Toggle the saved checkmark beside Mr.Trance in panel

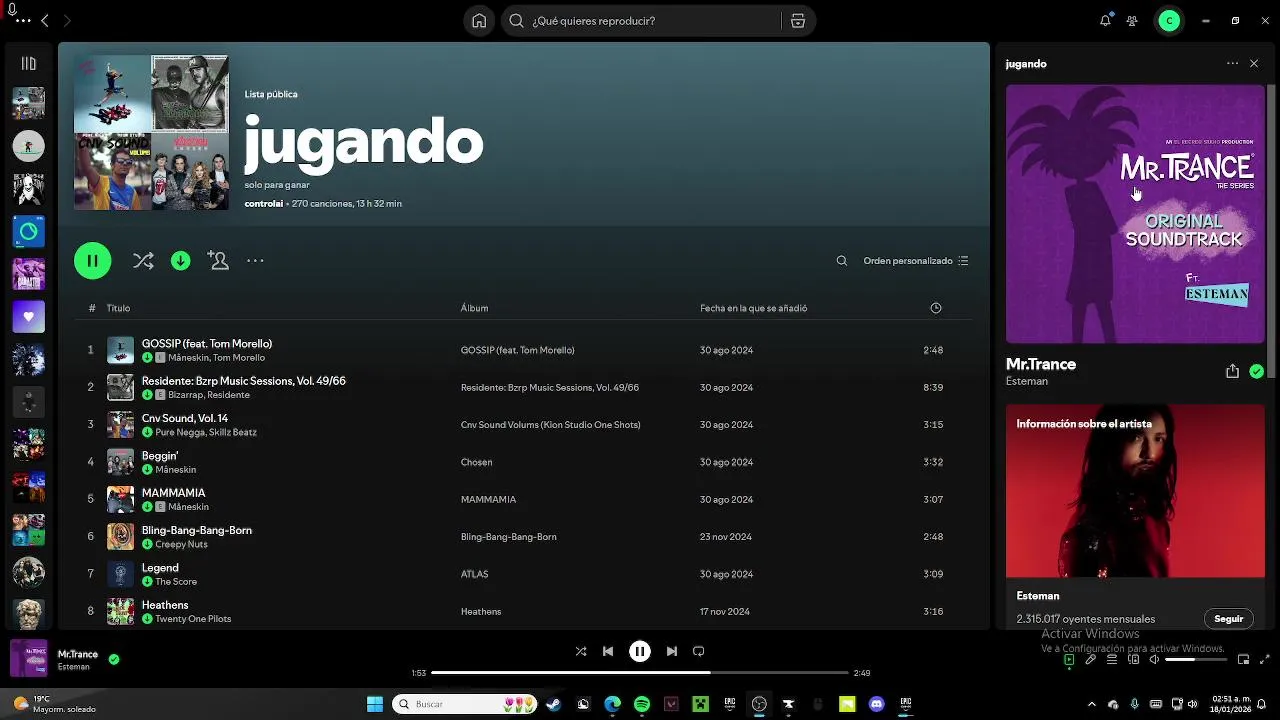pyautogui.click(x=1256, y=371)
